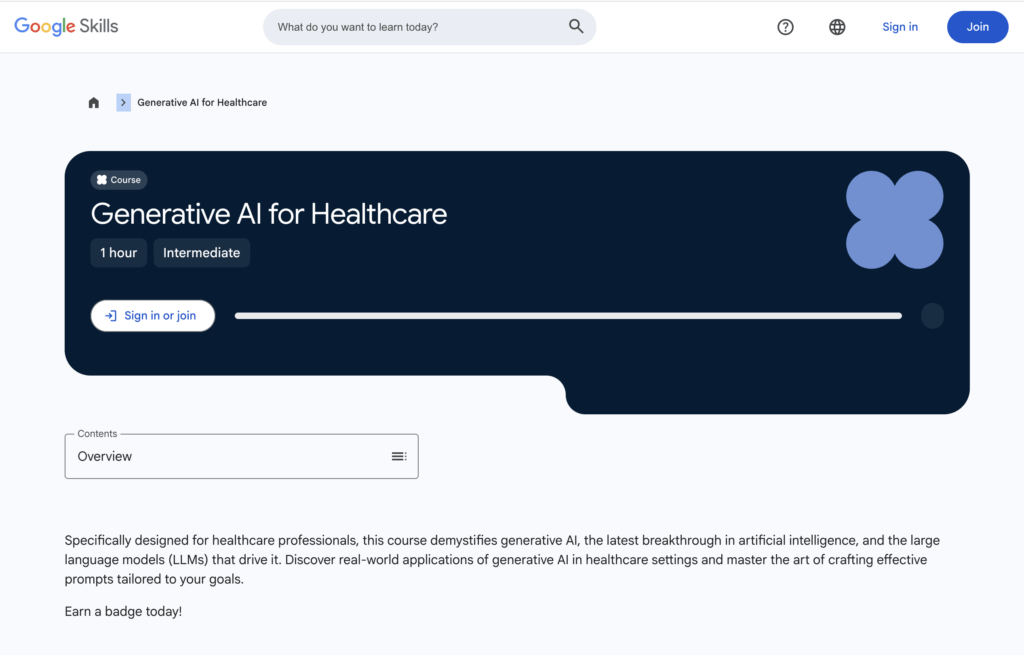Focus the "What do you want to learn" search field
Viewport: 1024px width, 655px height.
click(415, 27)
